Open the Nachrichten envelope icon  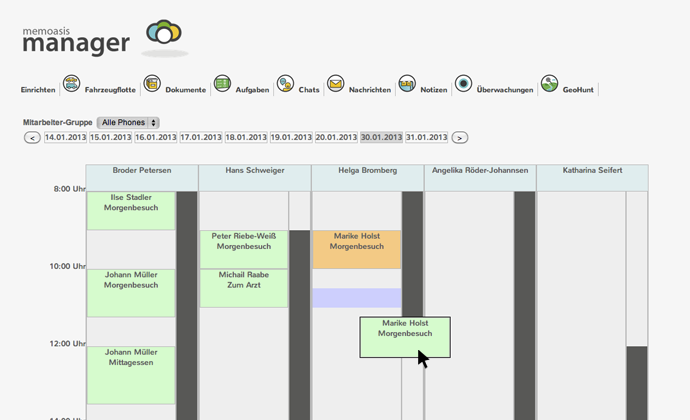335,83
